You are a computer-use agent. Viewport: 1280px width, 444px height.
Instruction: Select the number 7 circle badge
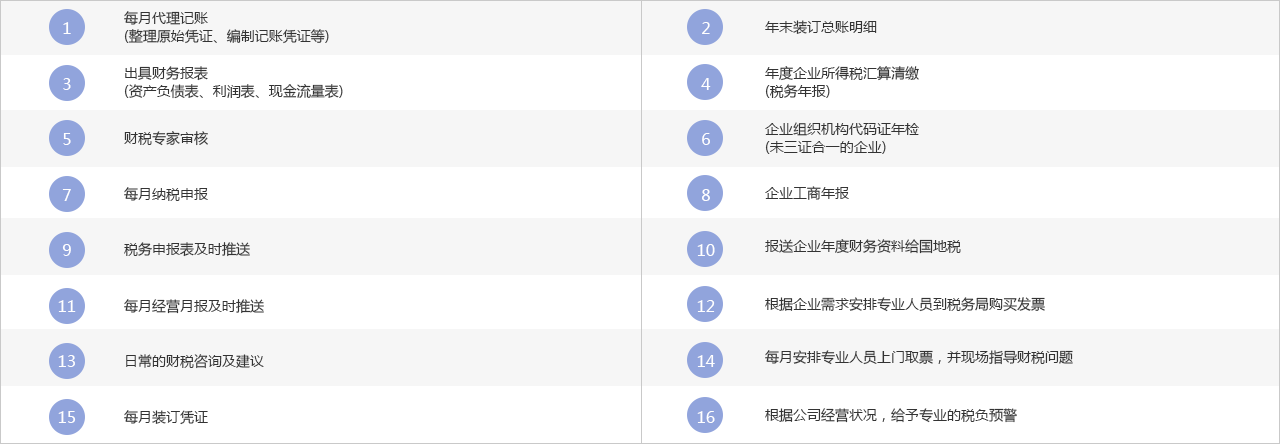click(x=67, y=194)
